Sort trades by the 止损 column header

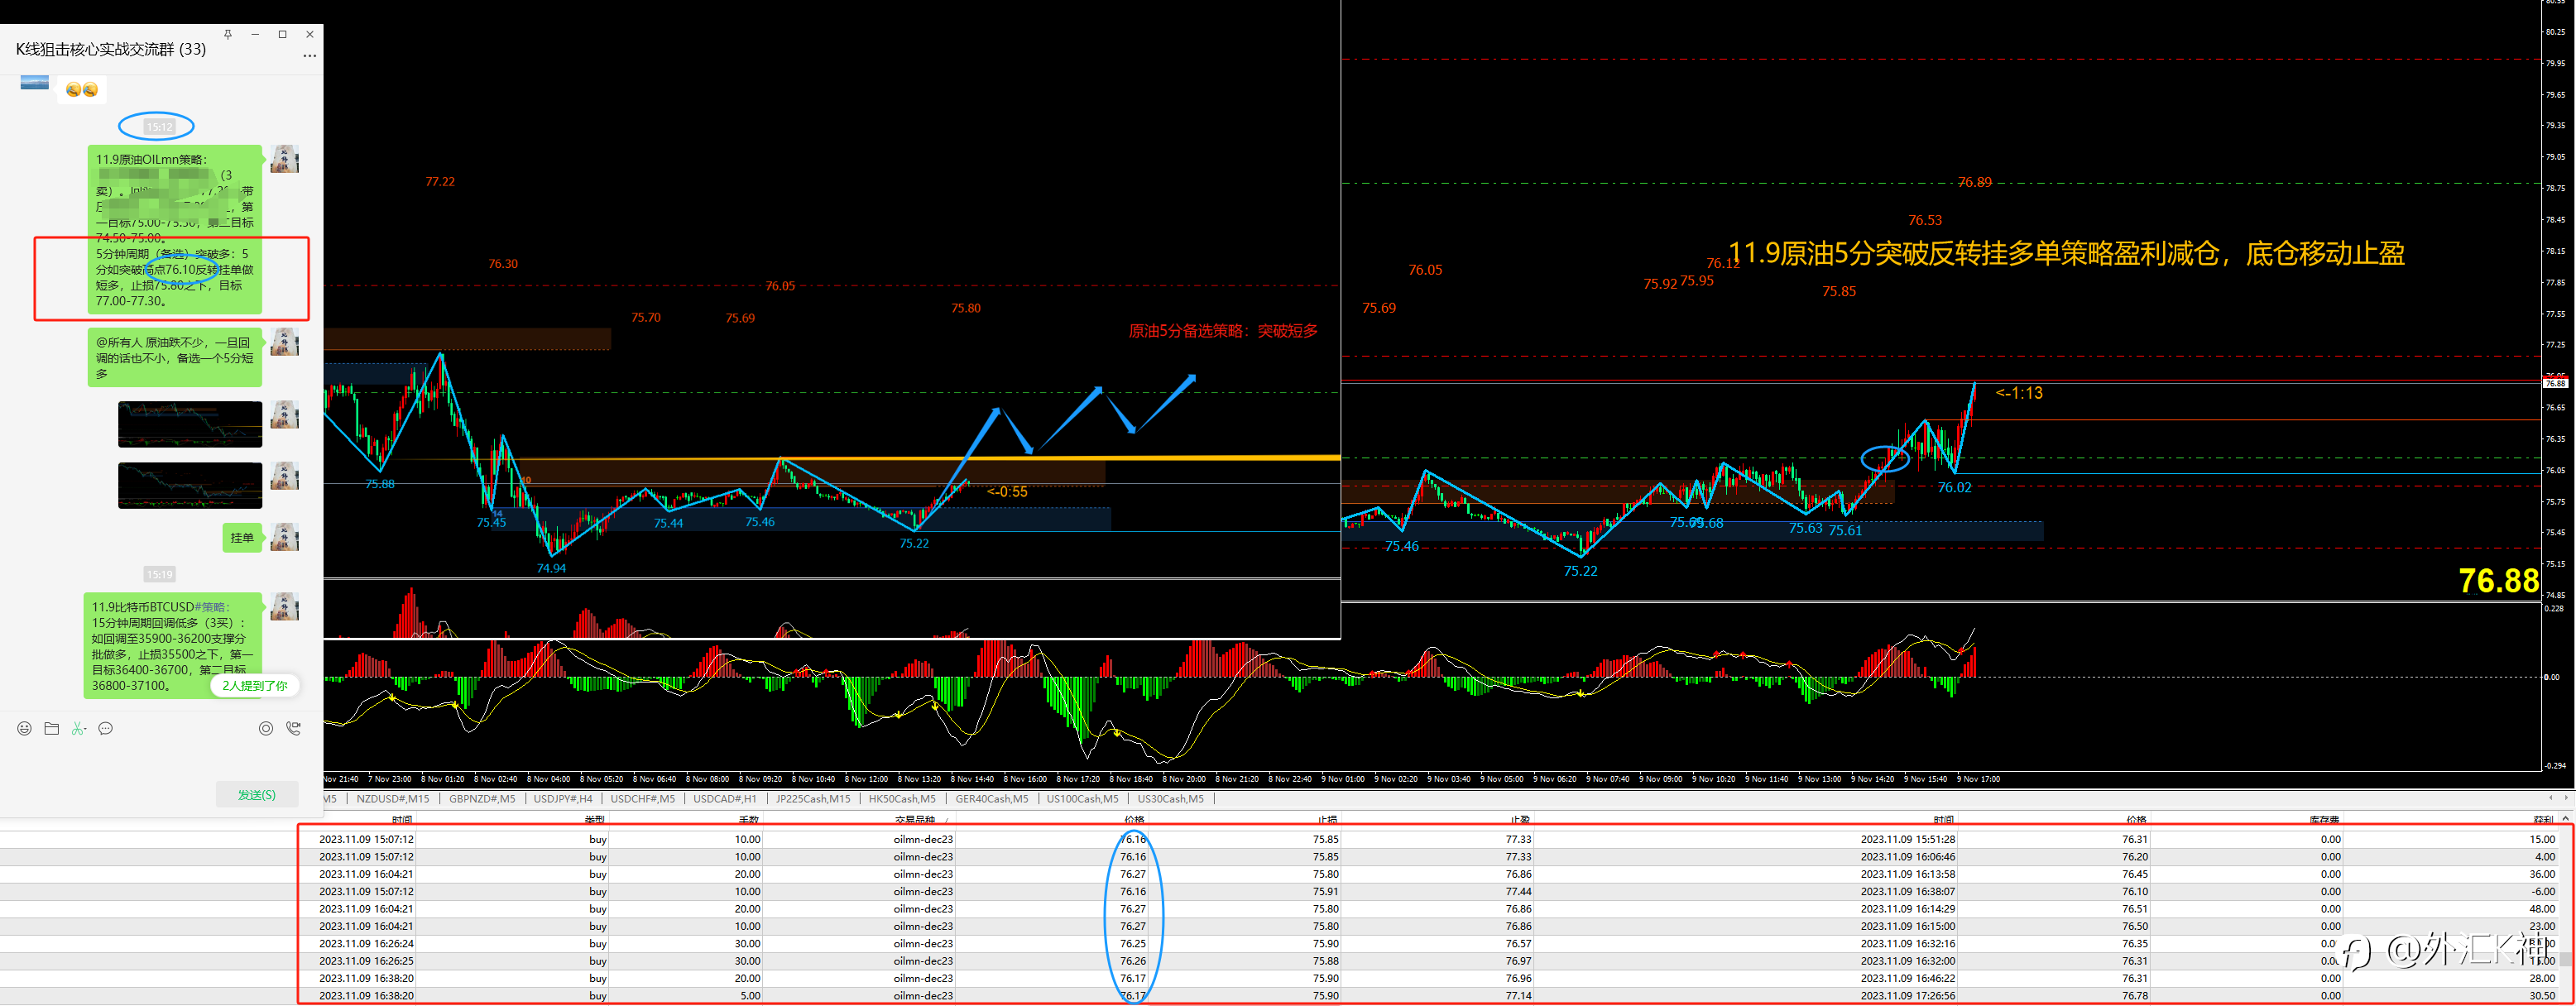click(x=1327, y=820)
